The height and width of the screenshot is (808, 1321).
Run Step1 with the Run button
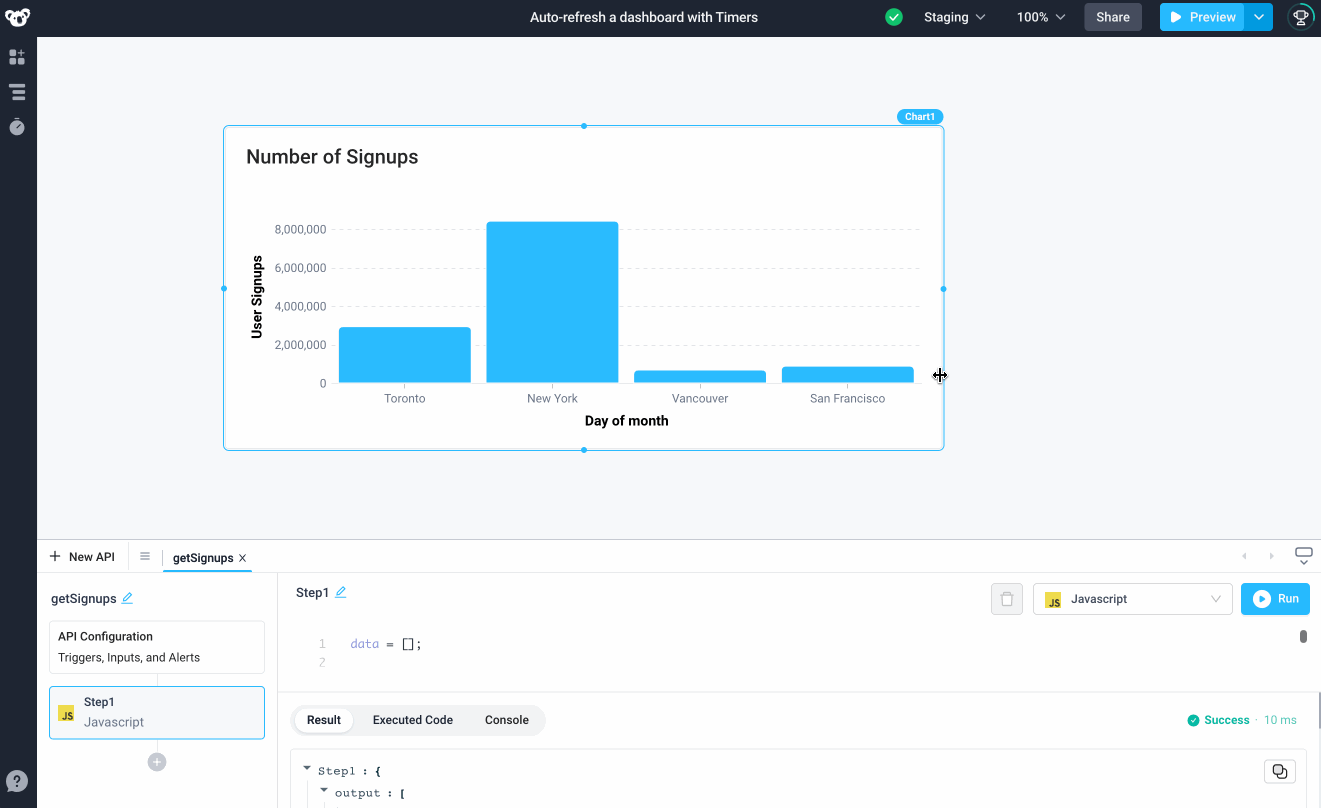pyautogui.click(x=1274, y=598)
